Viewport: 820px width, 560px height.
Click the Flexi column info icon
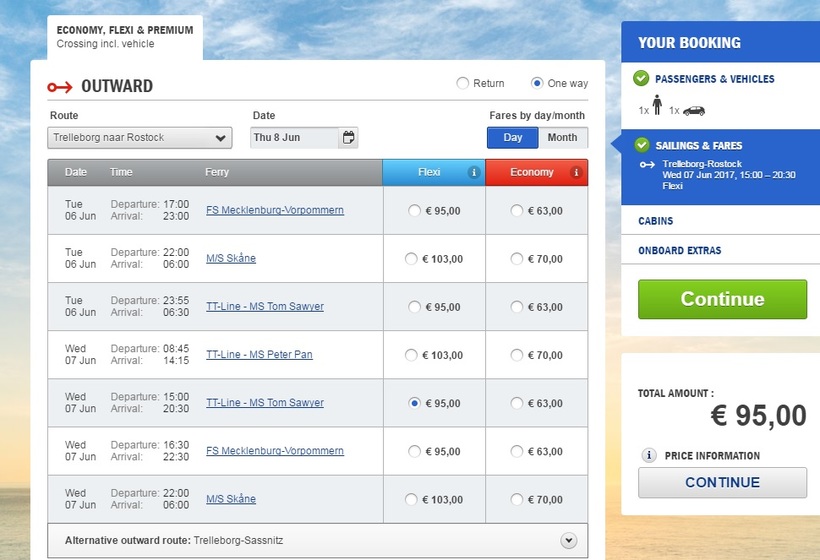click(474, 172)
